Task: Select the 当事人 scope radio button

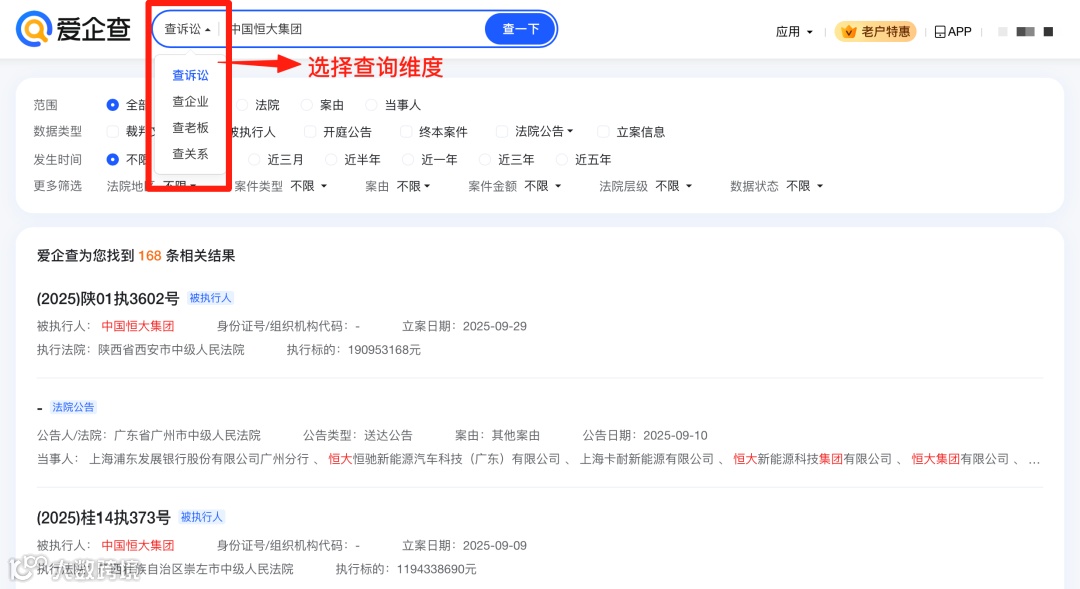Action: [372, 105]
